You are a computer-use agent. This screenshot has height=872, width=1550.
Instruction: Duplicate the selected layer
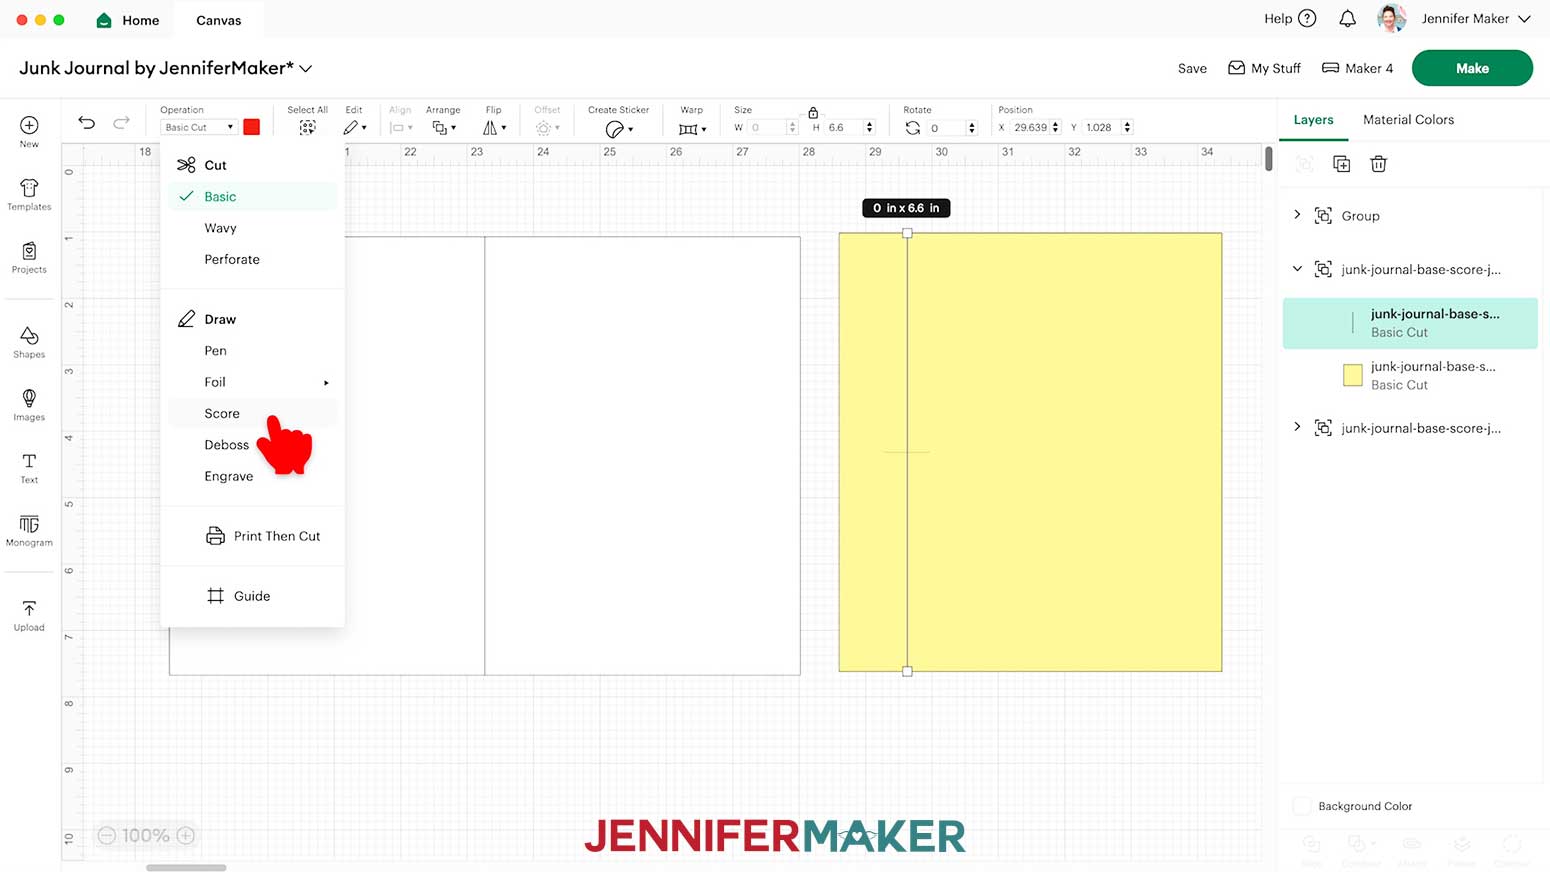coord(1342,164)
